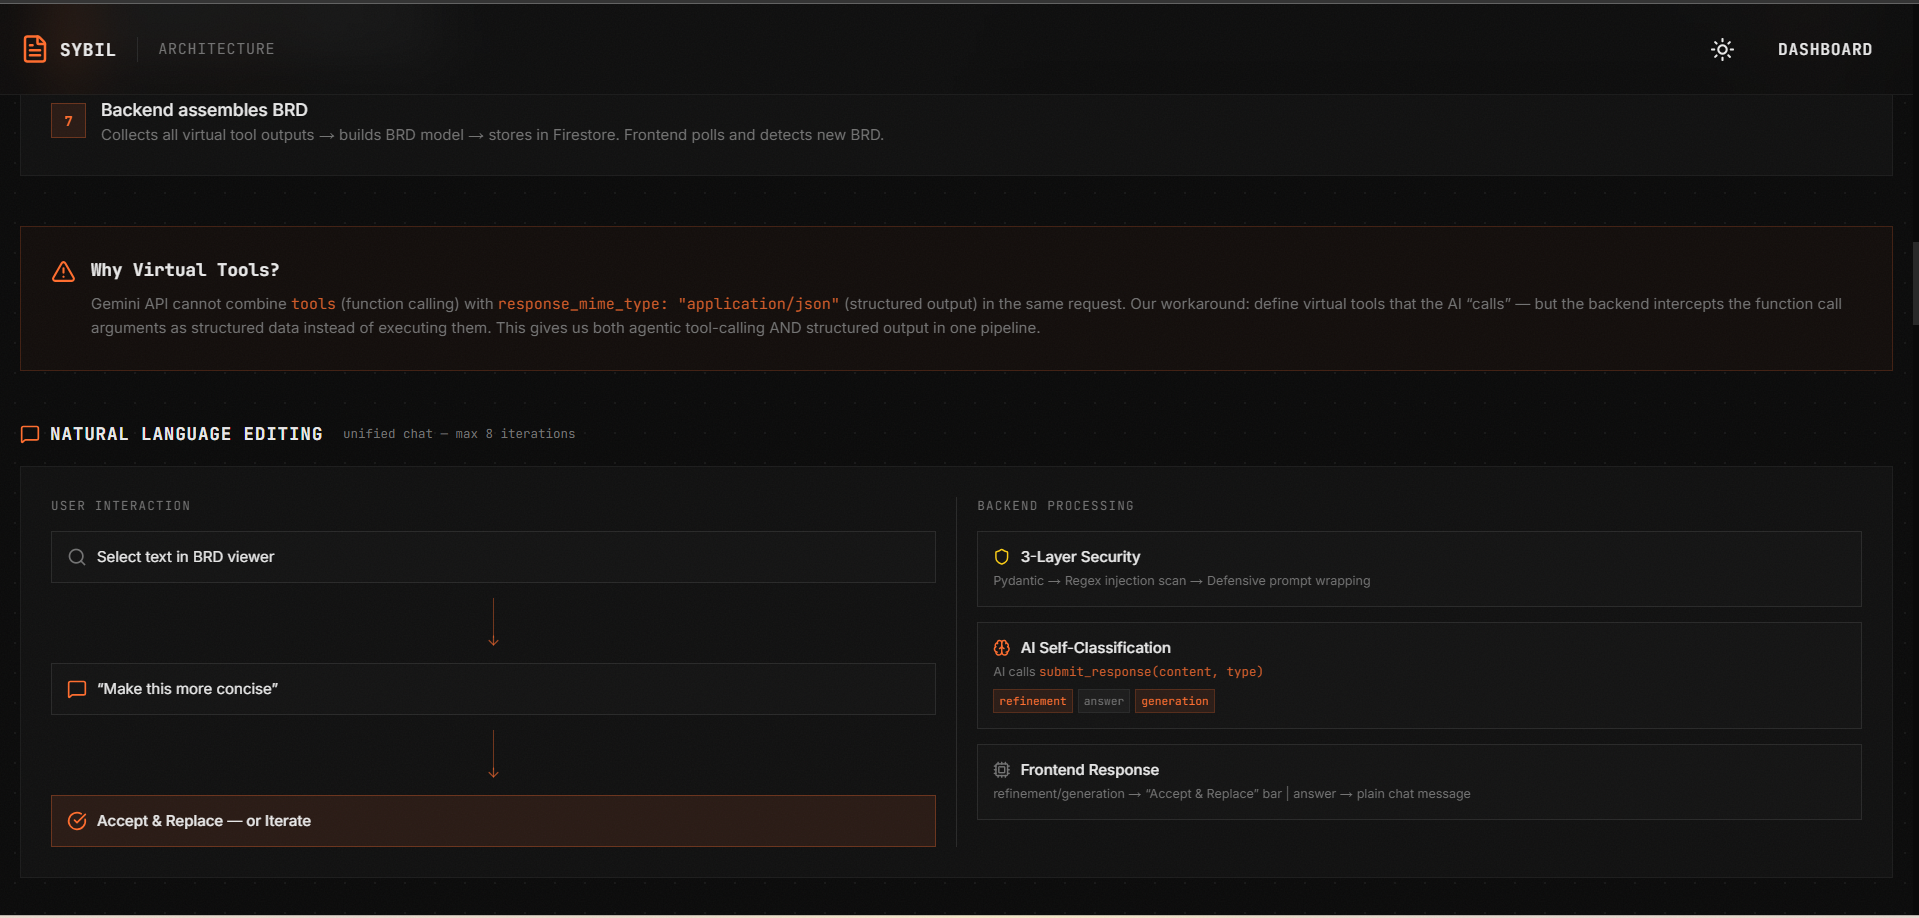This screenshot has height=918, width=1919.
Task: Click the warning triangle icon beside Why Virtual Tools
Action: 63,271
